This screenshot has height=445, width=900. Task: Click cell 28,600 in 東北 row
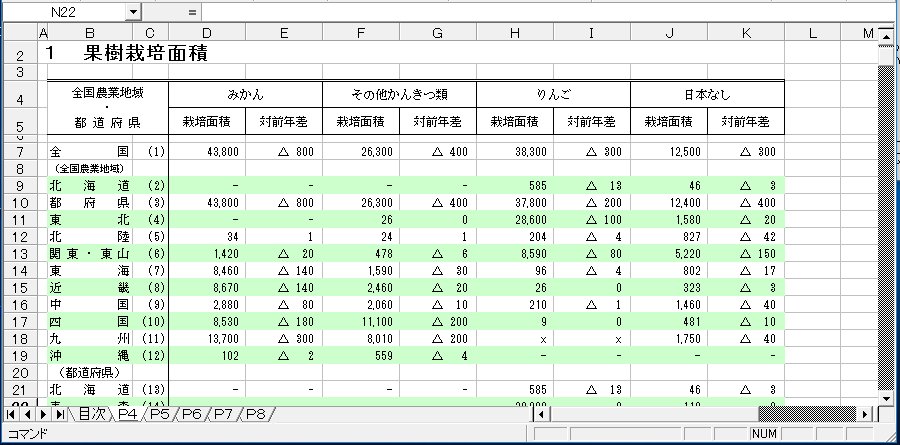click(x=515, y=219)
